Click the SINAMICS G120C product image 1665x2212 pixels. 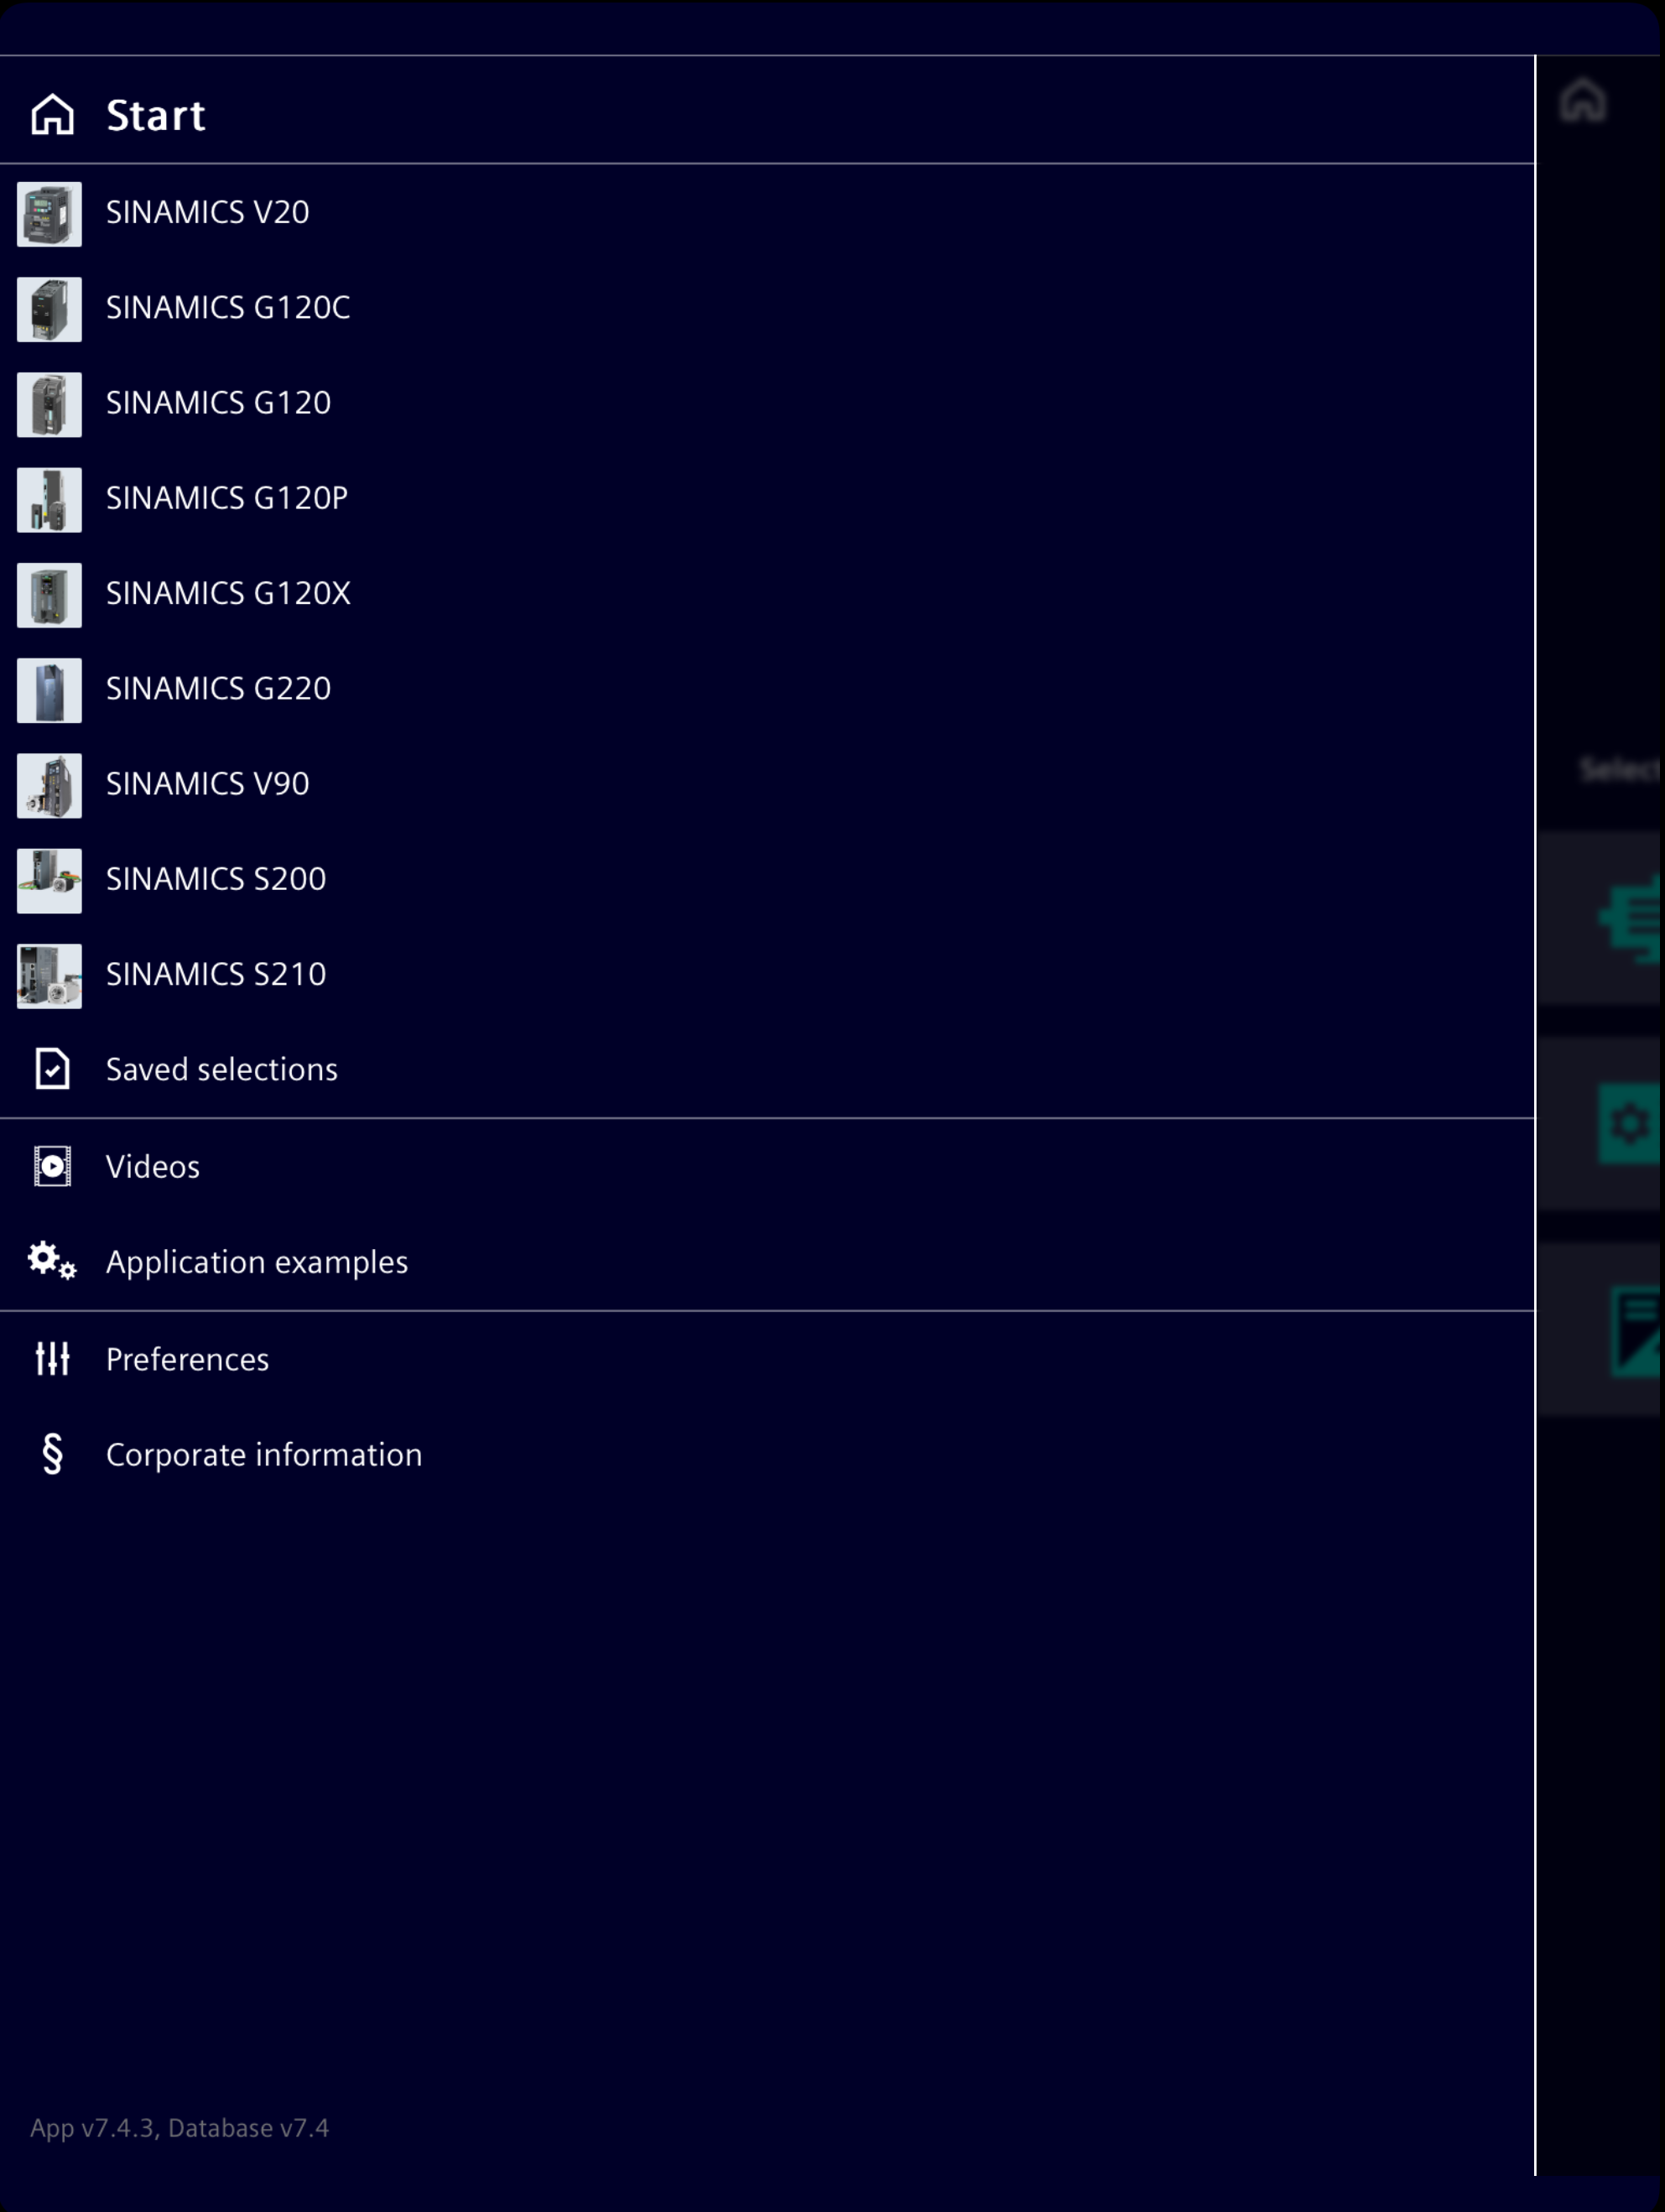49,309
